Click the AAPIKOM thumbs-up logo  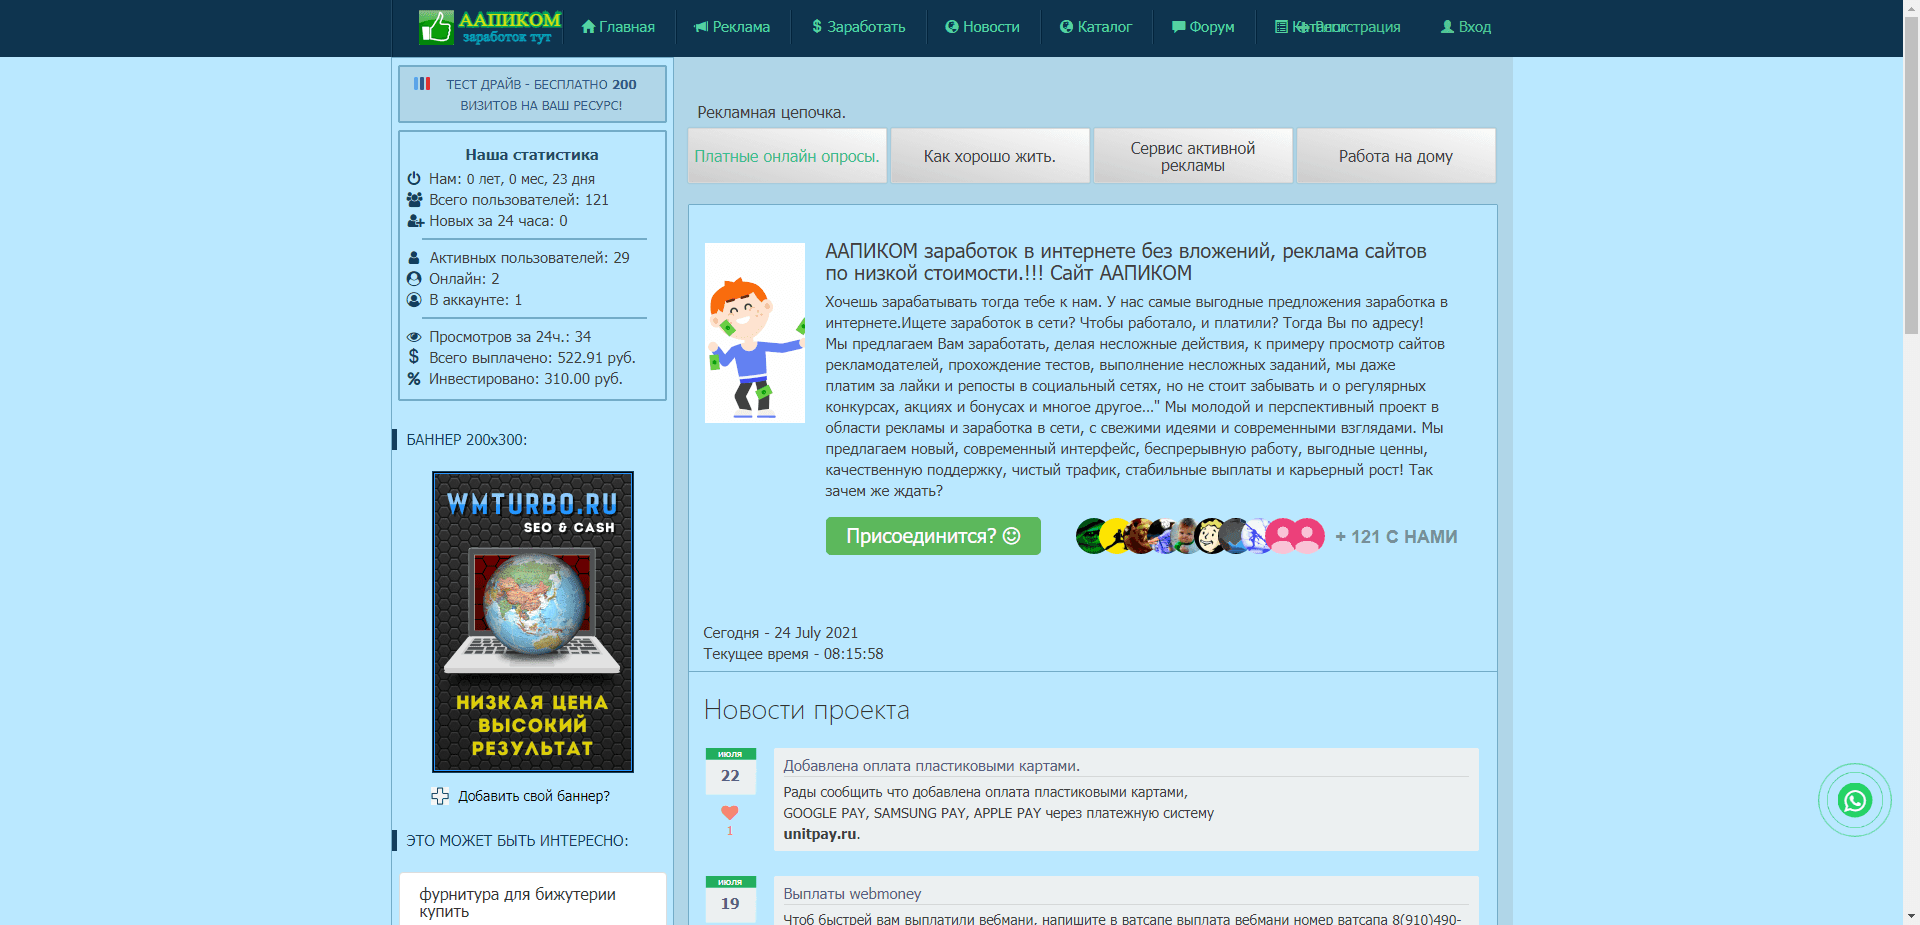[x=489, y=27]
